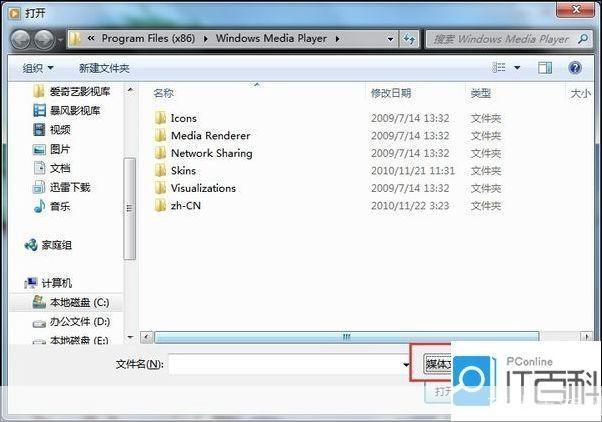Select the zh-CN folder
602x422 pixels.
point(186,206)
